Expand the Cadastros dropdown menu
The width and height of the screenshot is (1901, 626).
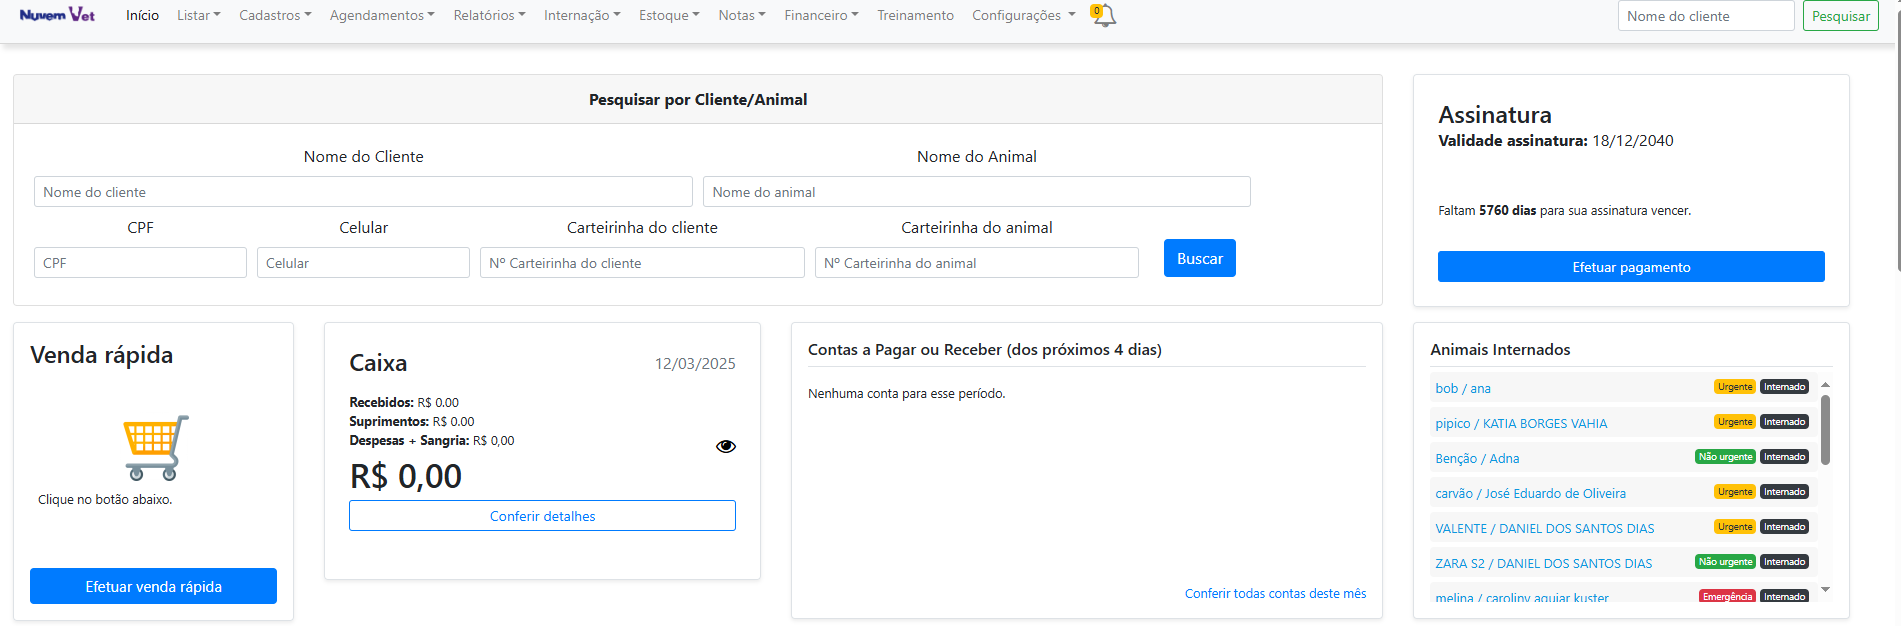[275, 15]
